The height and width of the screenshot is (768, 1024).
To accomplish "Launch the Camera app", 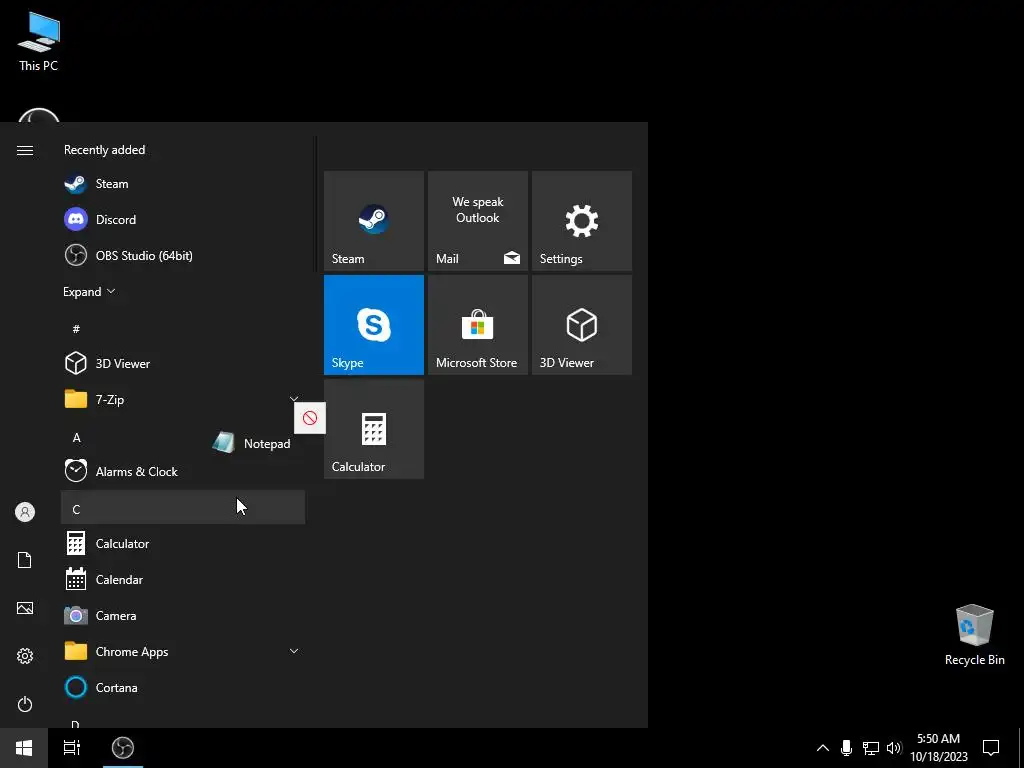I will tap(183, 615).
